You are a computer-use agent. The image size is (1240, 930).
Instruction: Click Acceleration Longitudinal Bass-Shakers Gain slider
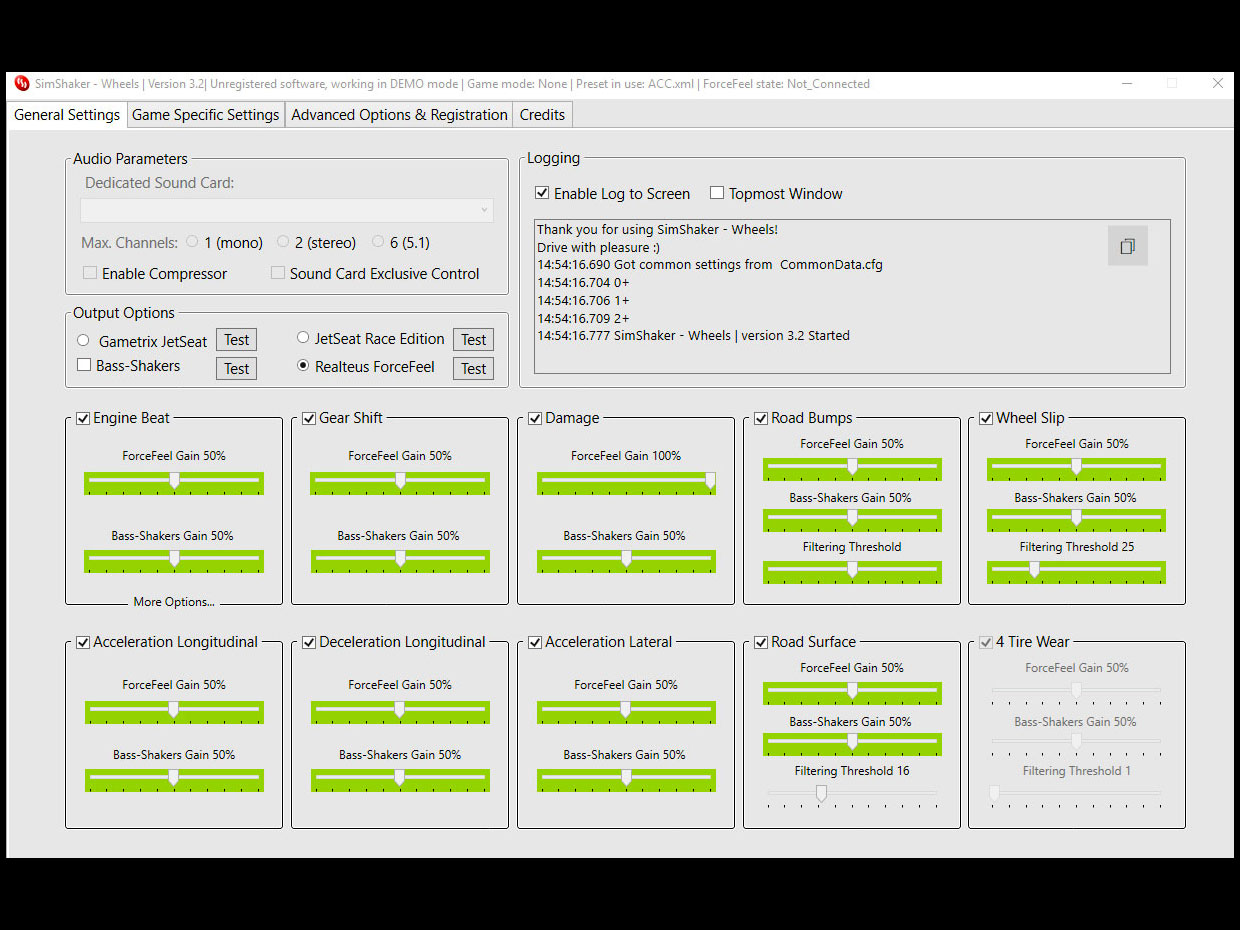tap(174, 780)
